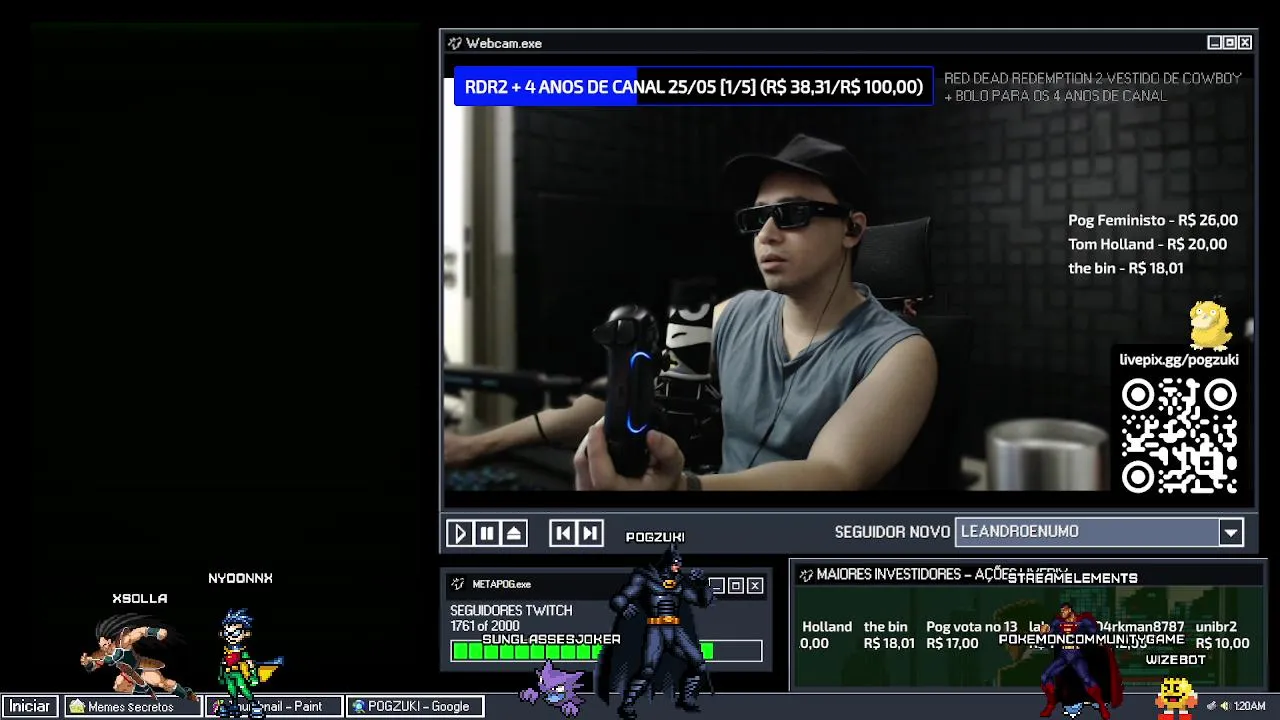Click the Pac-Man sprite labeled WIZEBOT
This screenshot has height=720, width=1280.
(x=1176, y=696)
